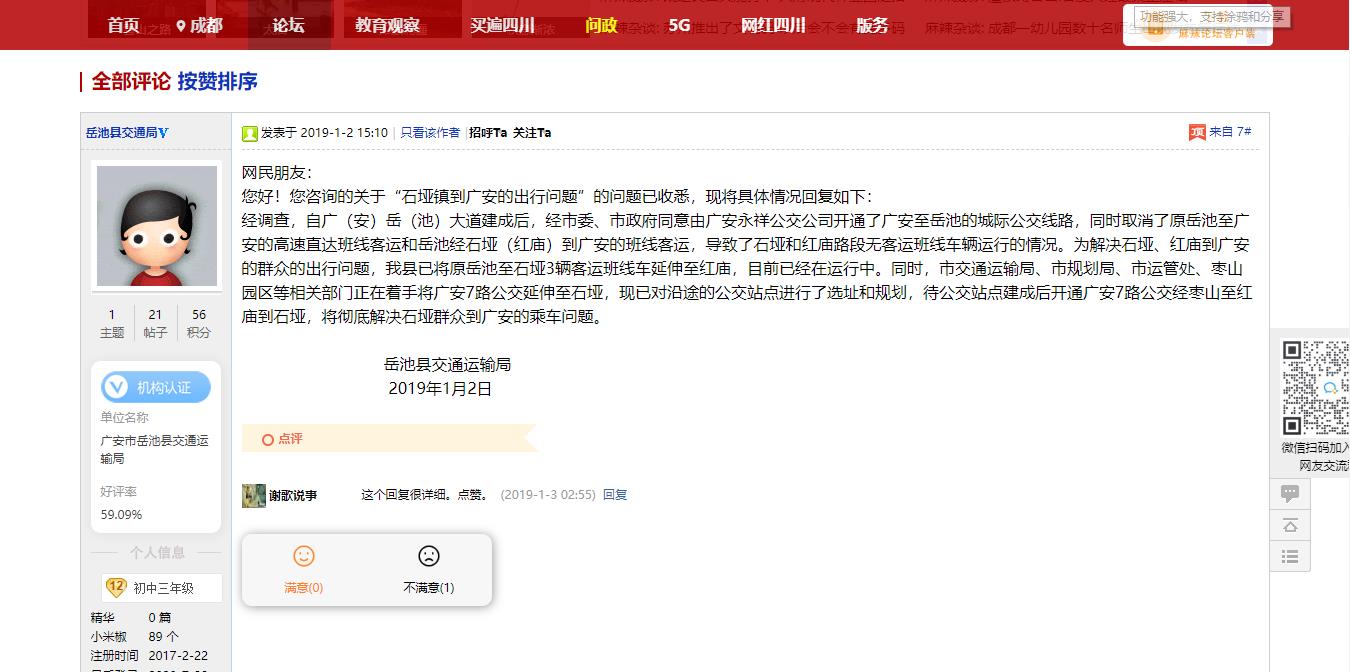
Task: Click the green user icon beside post date
Action: [250, 133]
